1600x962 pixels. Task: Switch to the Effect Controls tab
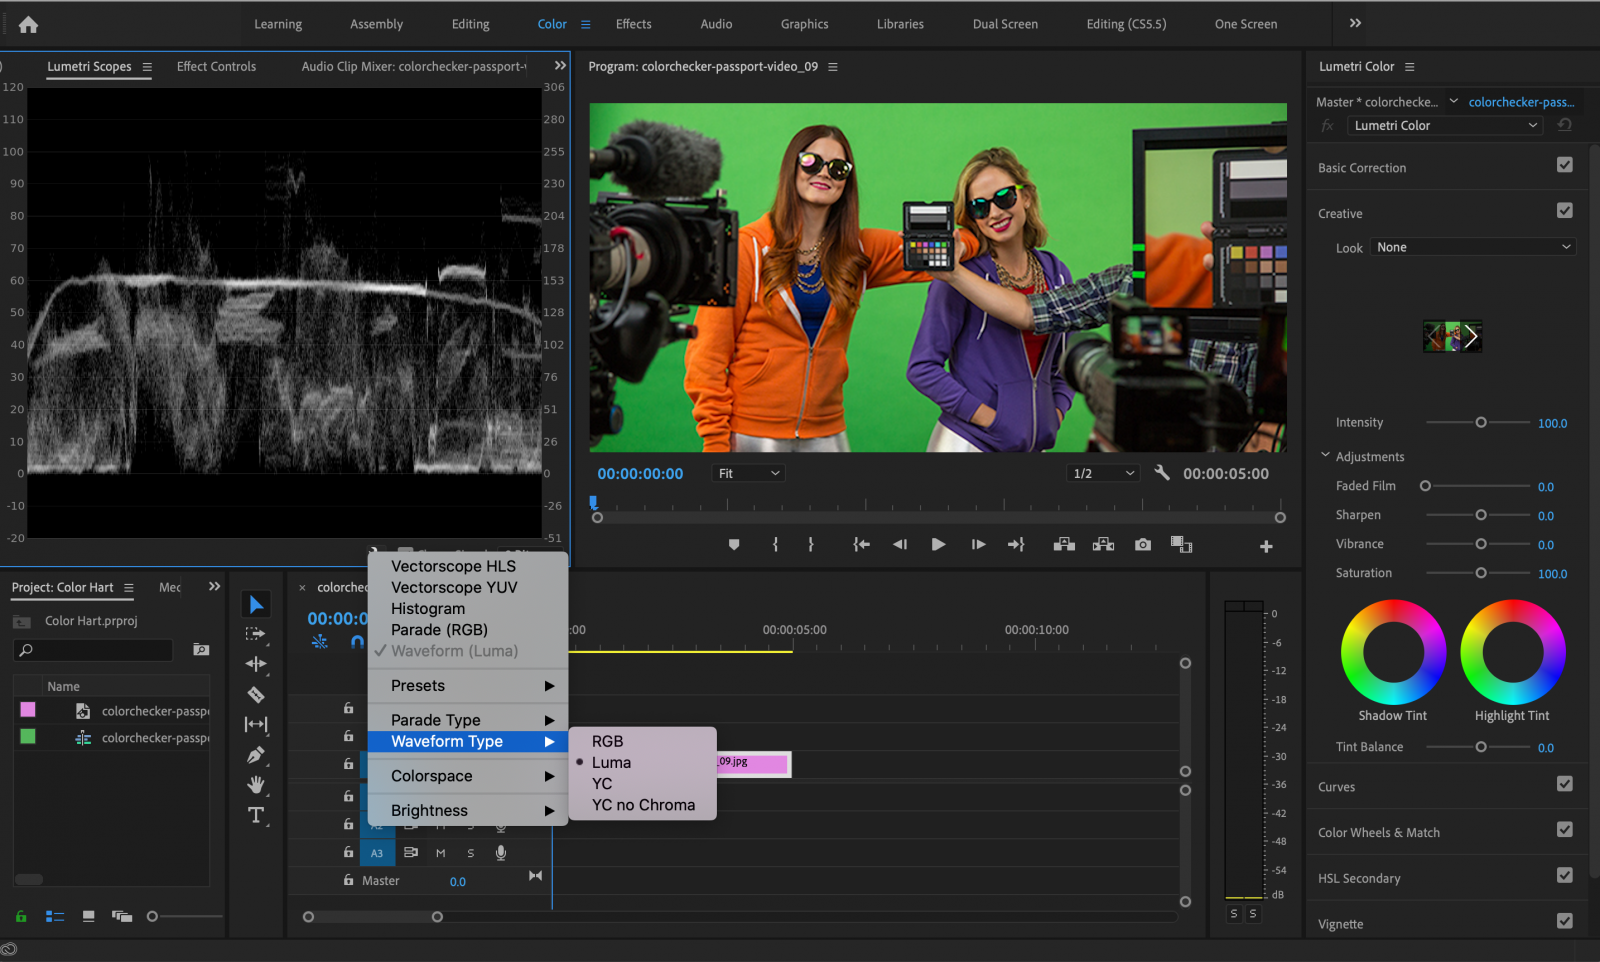[x=215, y=66]
